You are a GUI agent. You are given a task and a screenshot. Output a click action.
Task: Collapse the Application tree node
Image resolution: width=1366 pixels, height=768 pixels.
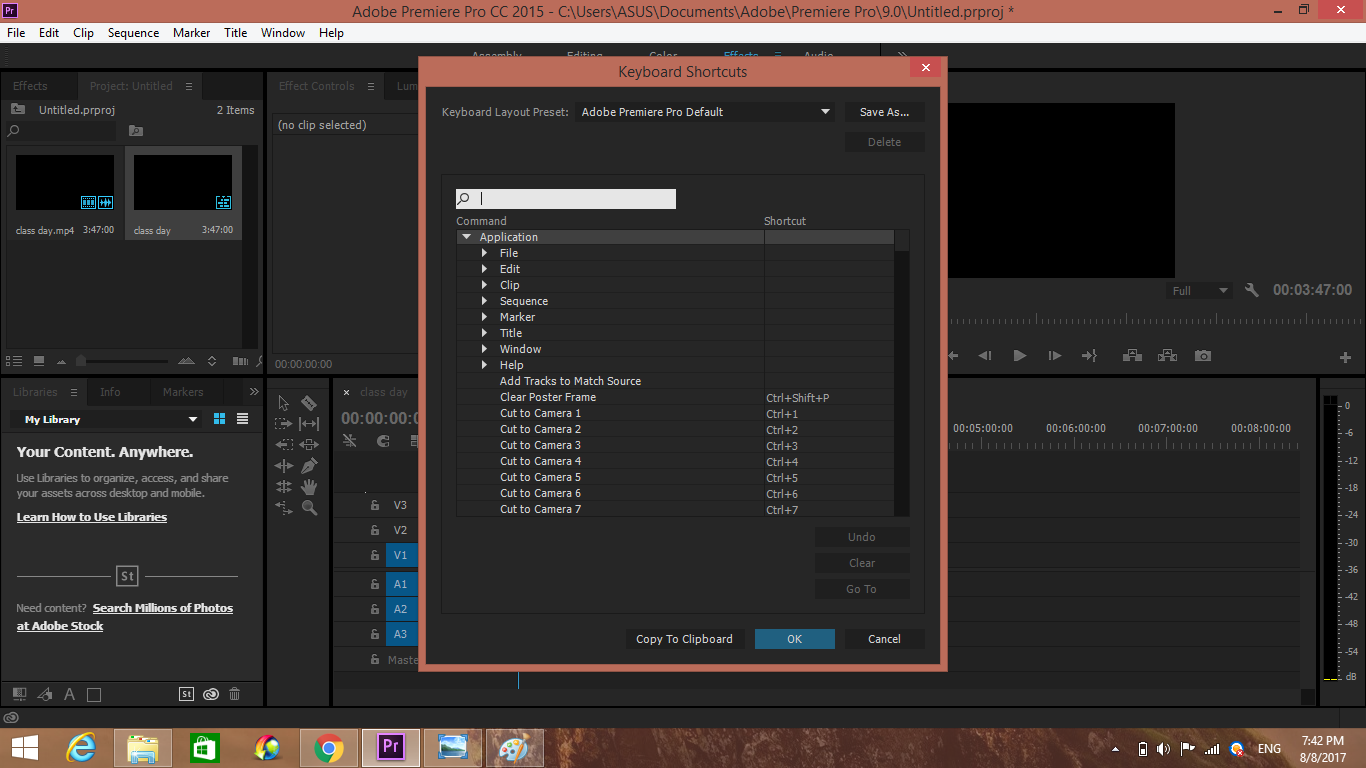point(466,237)
